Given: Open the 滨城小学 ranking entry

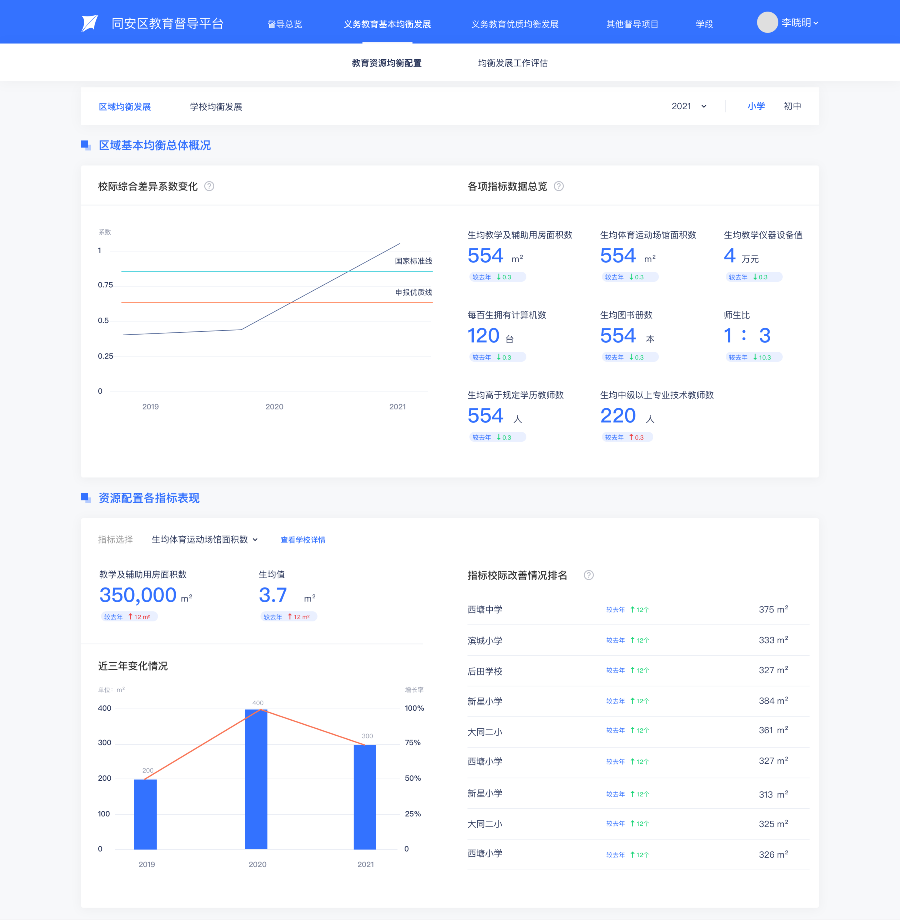Looking at the screenshot, I should coord(485,640).
